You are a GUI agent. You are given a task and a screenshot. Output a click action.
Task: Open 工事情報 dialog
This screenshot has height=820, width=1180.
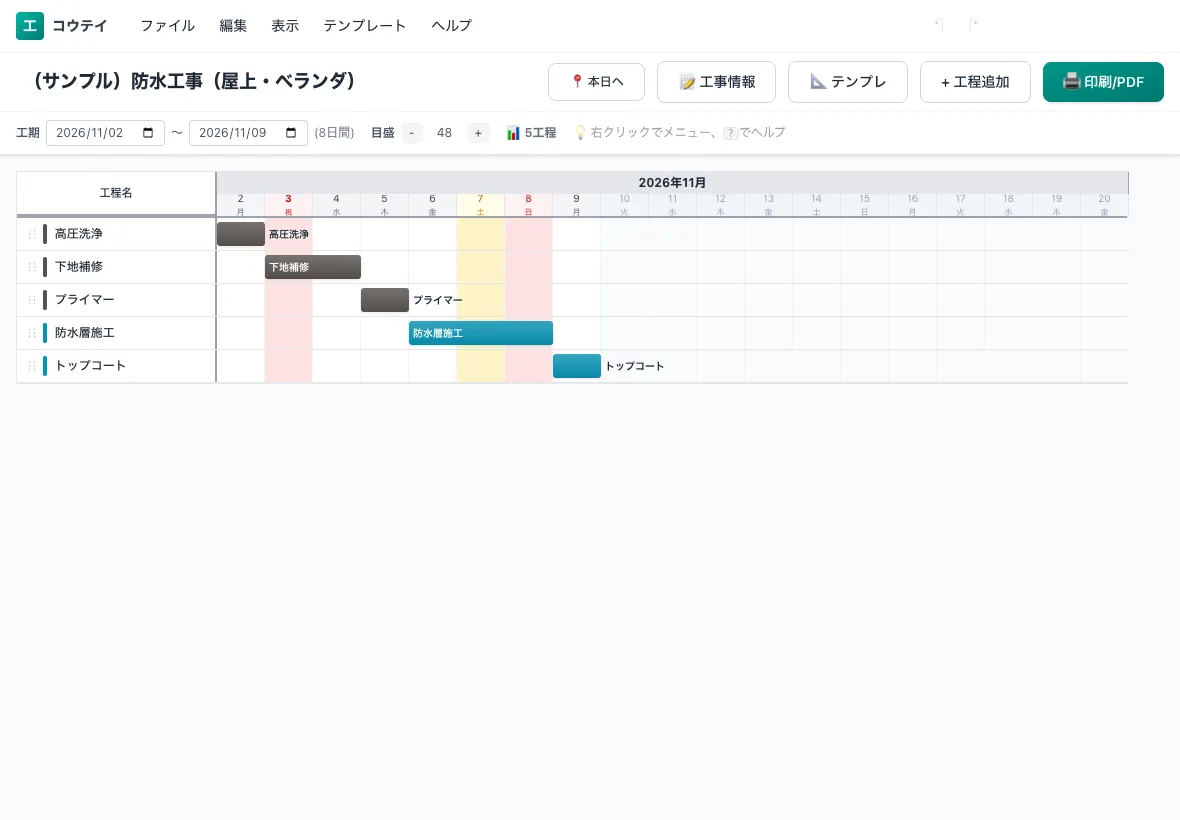[716, 82]
